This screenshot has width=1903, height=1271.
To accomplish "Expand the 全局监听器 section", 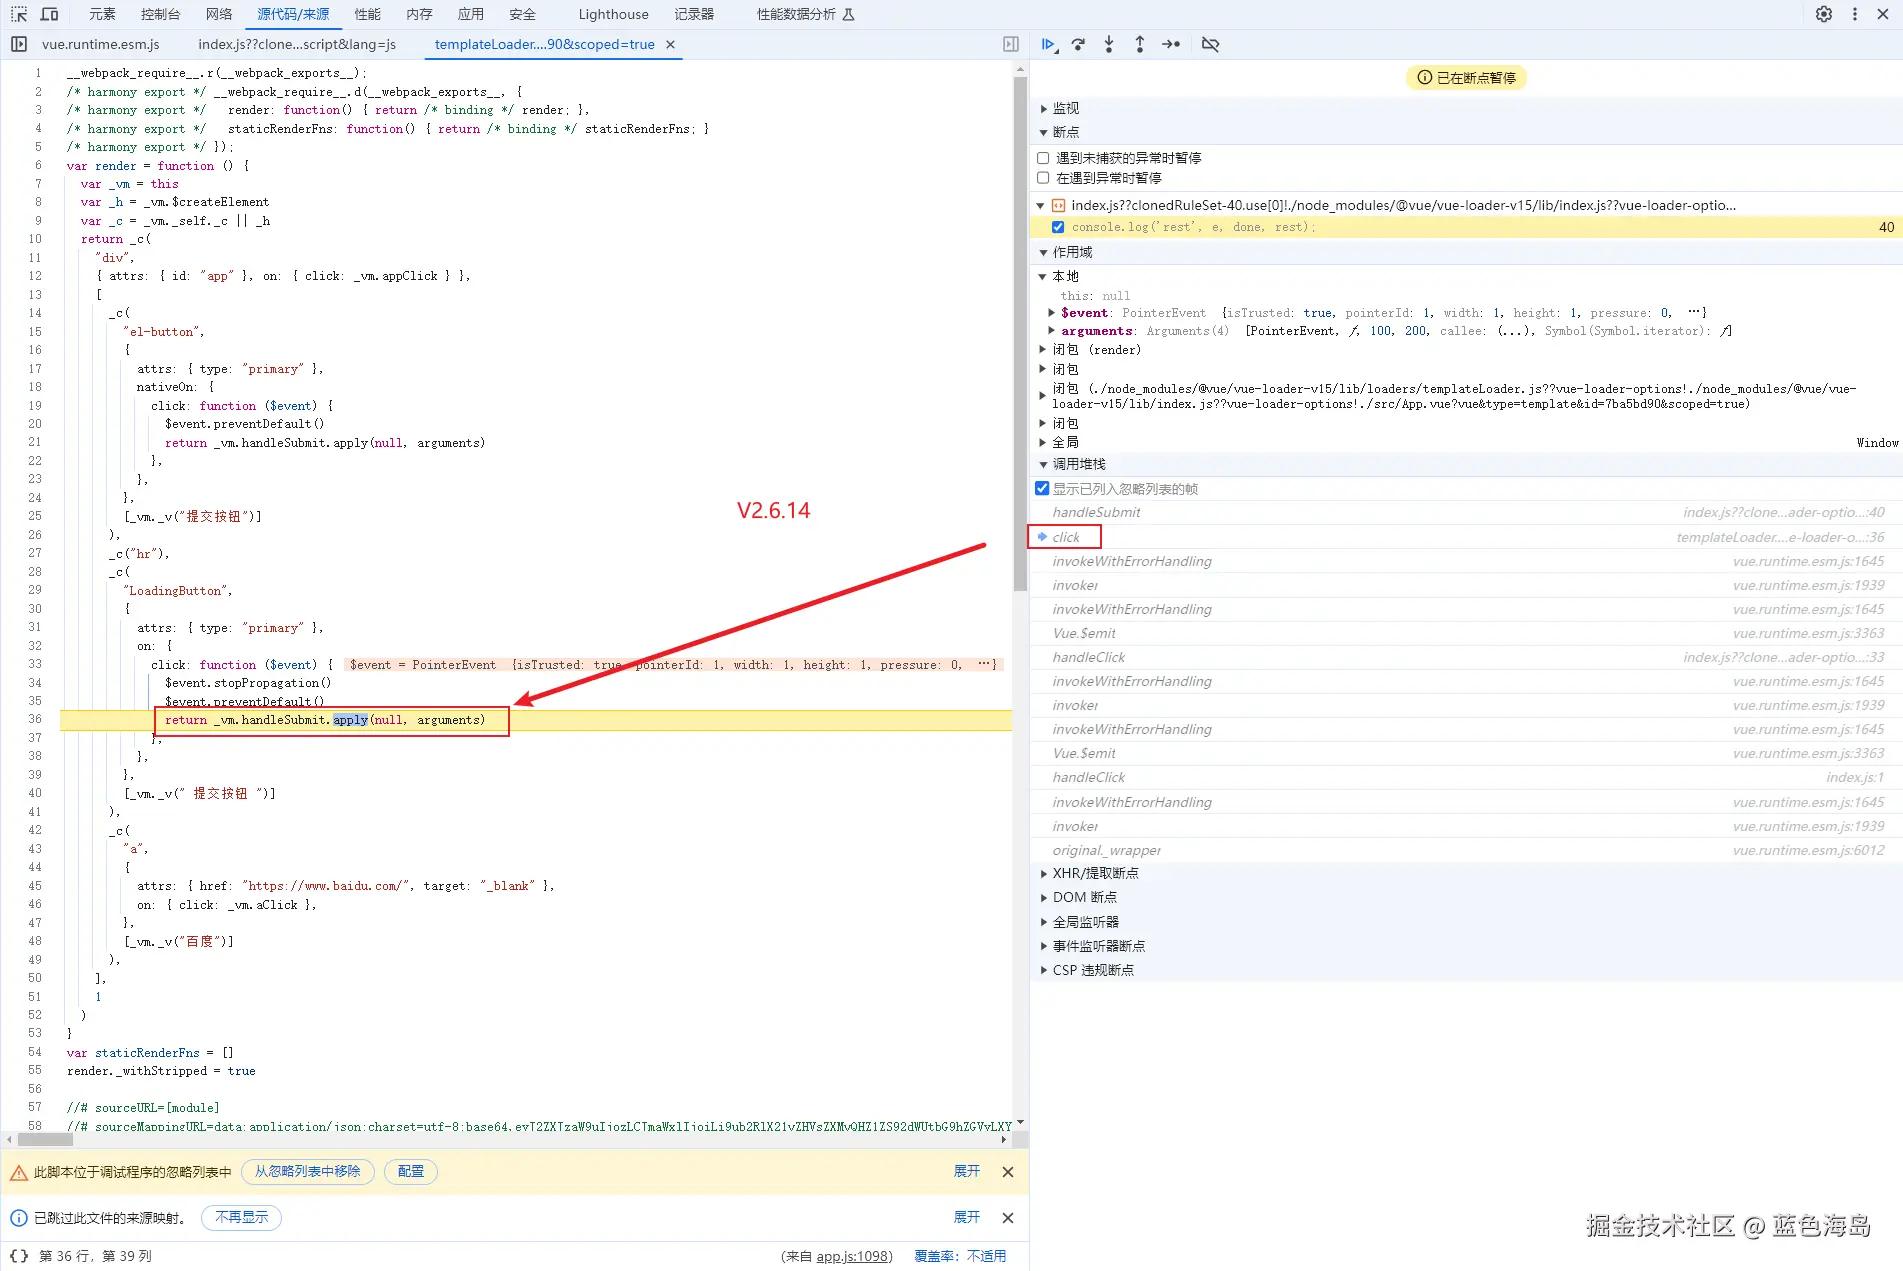I will tap(1044, 922).
